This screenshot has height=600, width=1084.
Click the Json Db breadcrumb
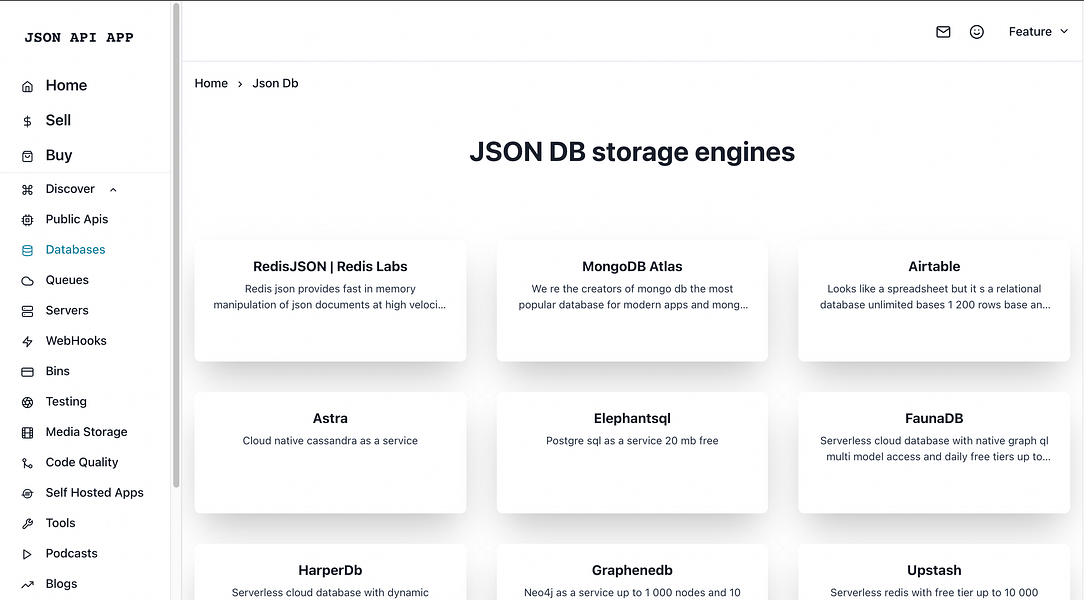tap(275, 84)
